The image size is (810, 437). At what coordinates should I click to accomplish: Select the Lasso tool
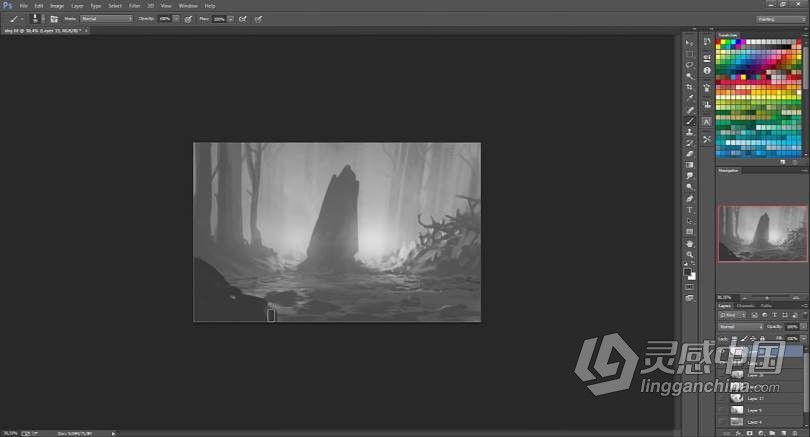tap(689, 65)
